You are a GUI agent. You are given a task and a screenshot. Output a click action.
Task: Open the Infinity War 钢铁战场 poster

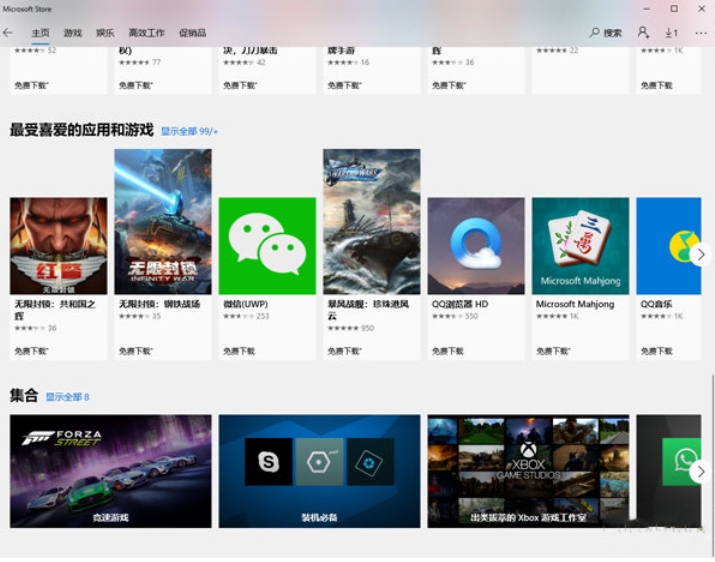tap(163, 221)
